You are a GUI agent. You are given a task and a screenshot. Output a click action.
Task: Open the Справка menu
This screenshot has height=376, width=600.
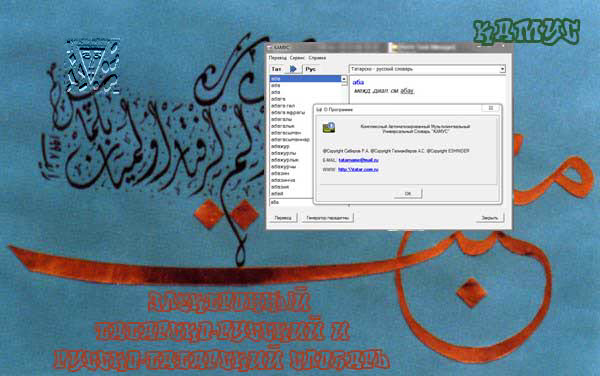[317, 58]
